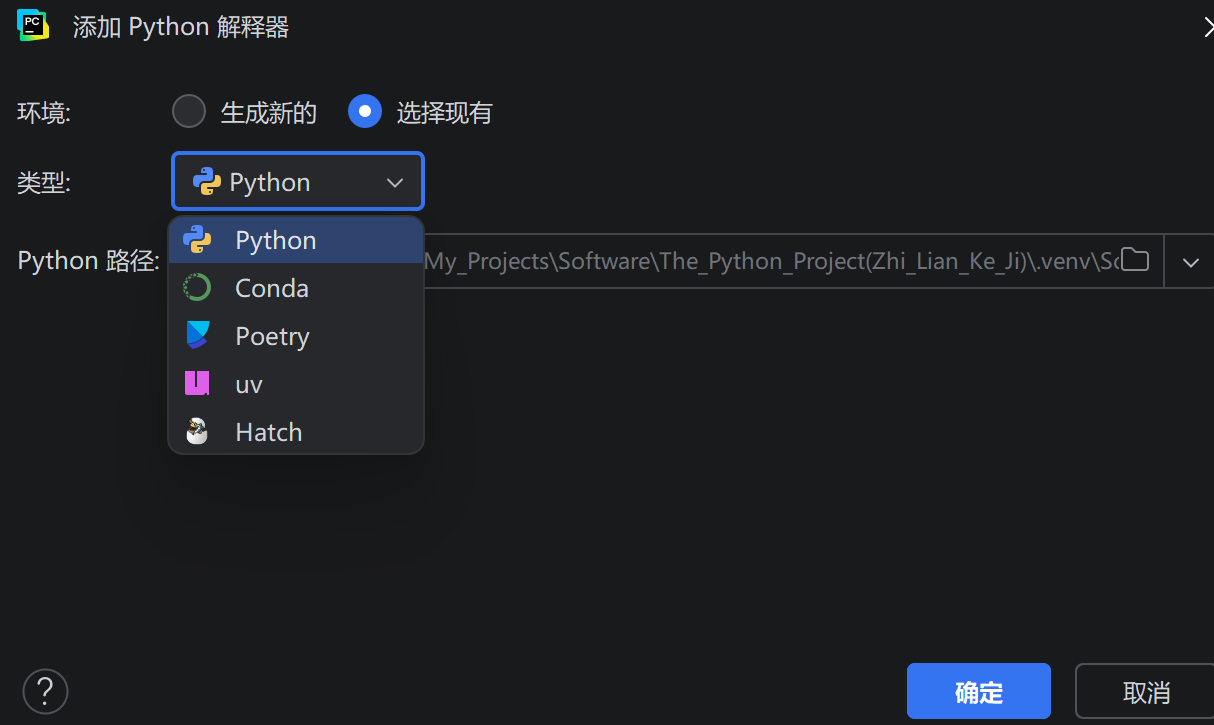Confirm with the 确定 button
Viewport: 1214px width, 725px height.
coord(979,691)
